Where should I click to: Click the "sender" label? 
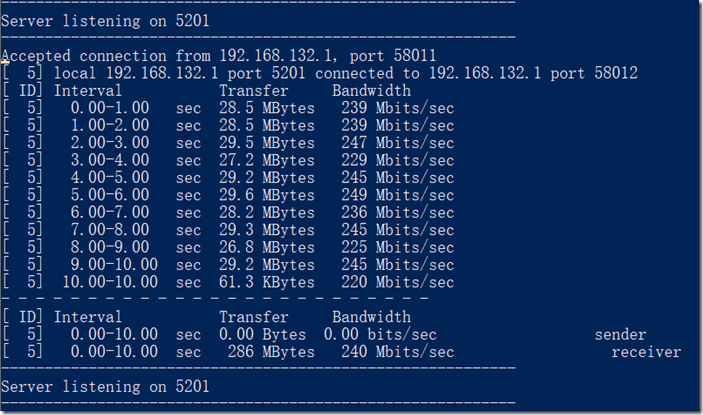620,335
